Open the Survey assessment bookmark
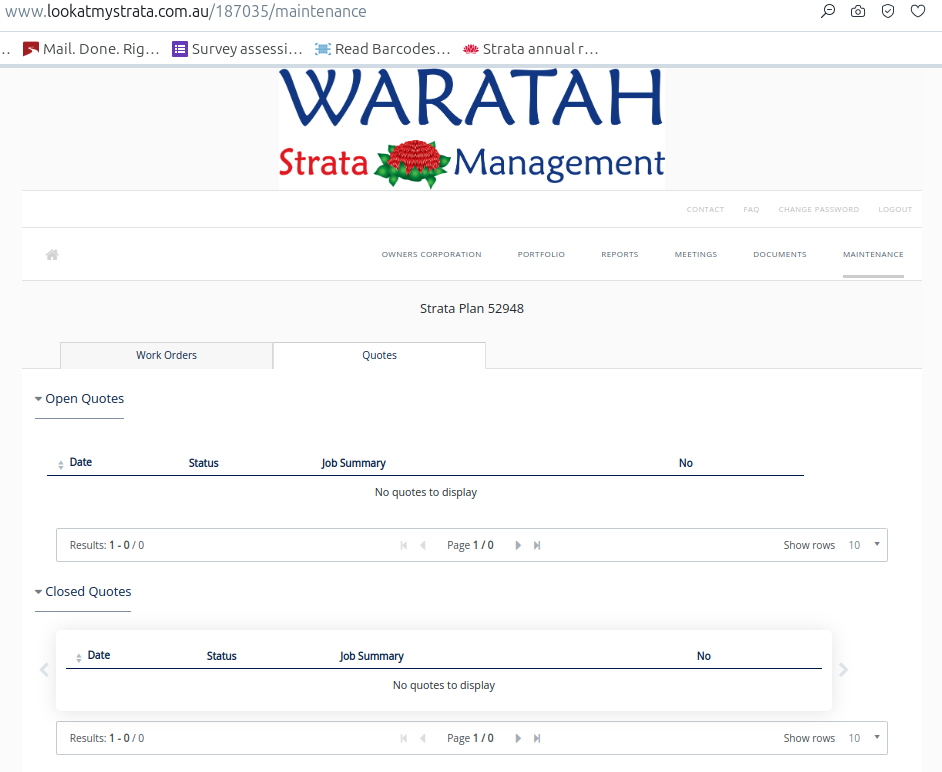The image size is (942, 772). [x=237, y=49]
